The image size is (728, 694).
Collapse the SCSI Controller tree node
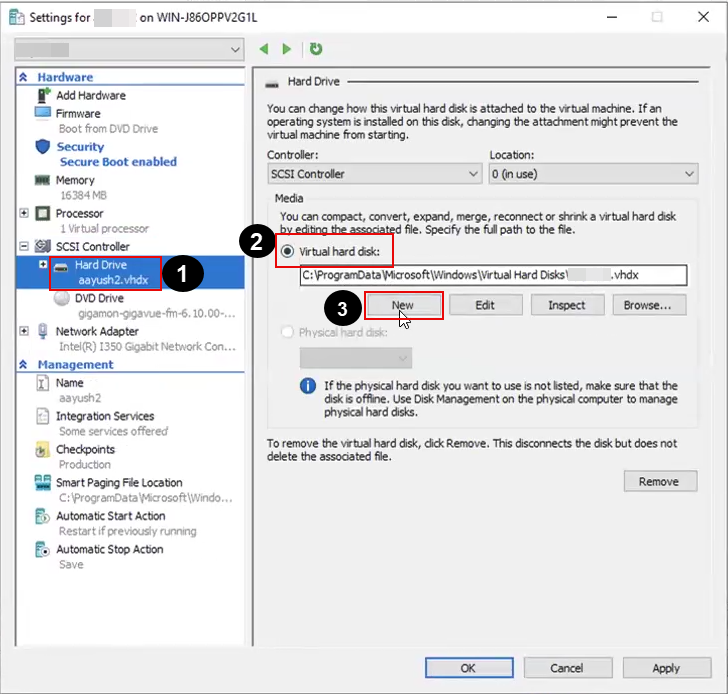[24, 246]
